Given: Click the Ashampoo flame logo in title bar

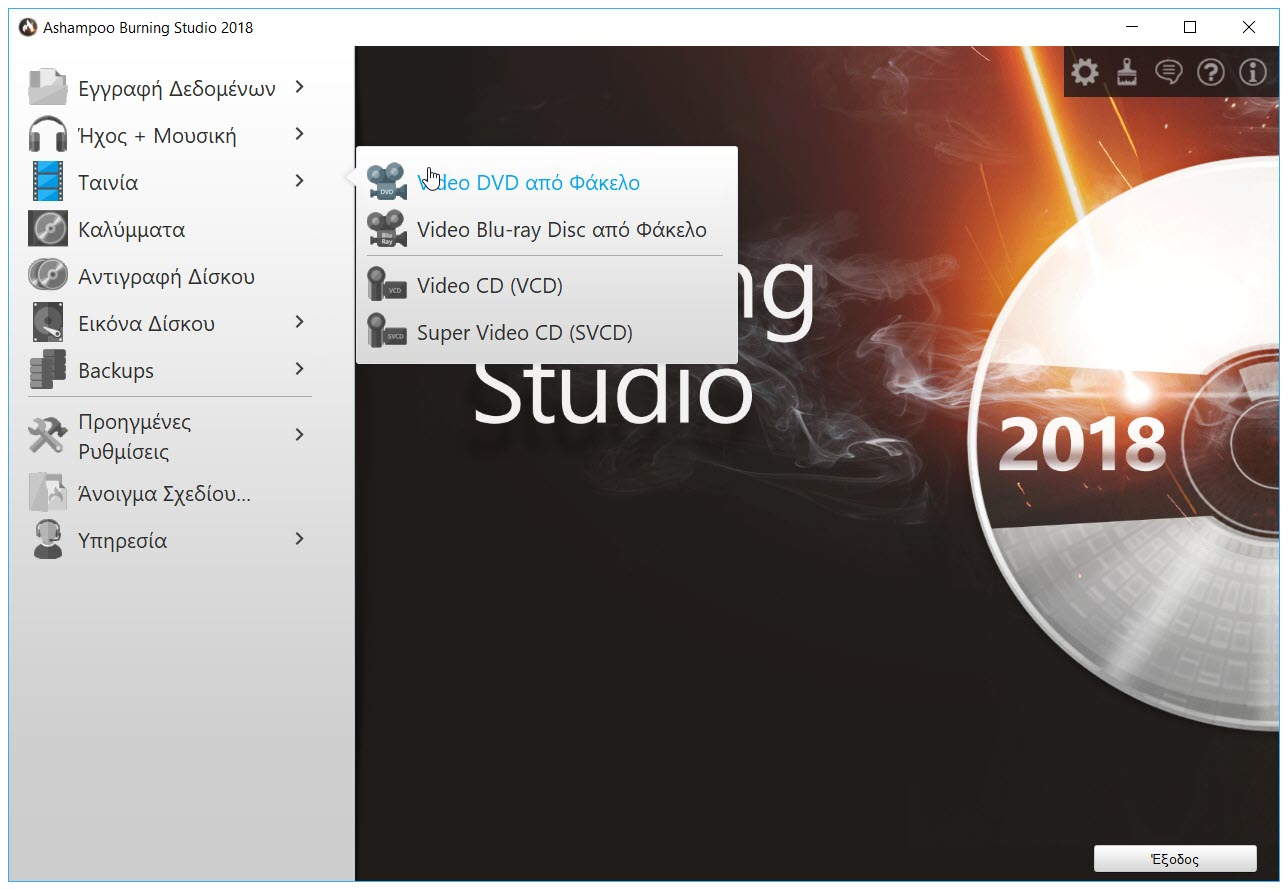Looking at the screenshot, I should [28, 27].
